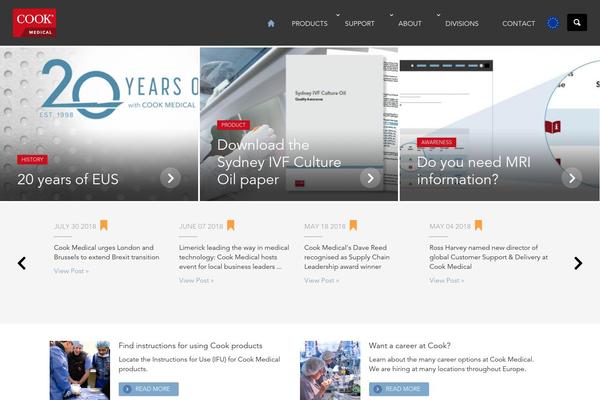Go to the home icon in navbar
This screenshot has height=400, width=600.
pos(271,23)
